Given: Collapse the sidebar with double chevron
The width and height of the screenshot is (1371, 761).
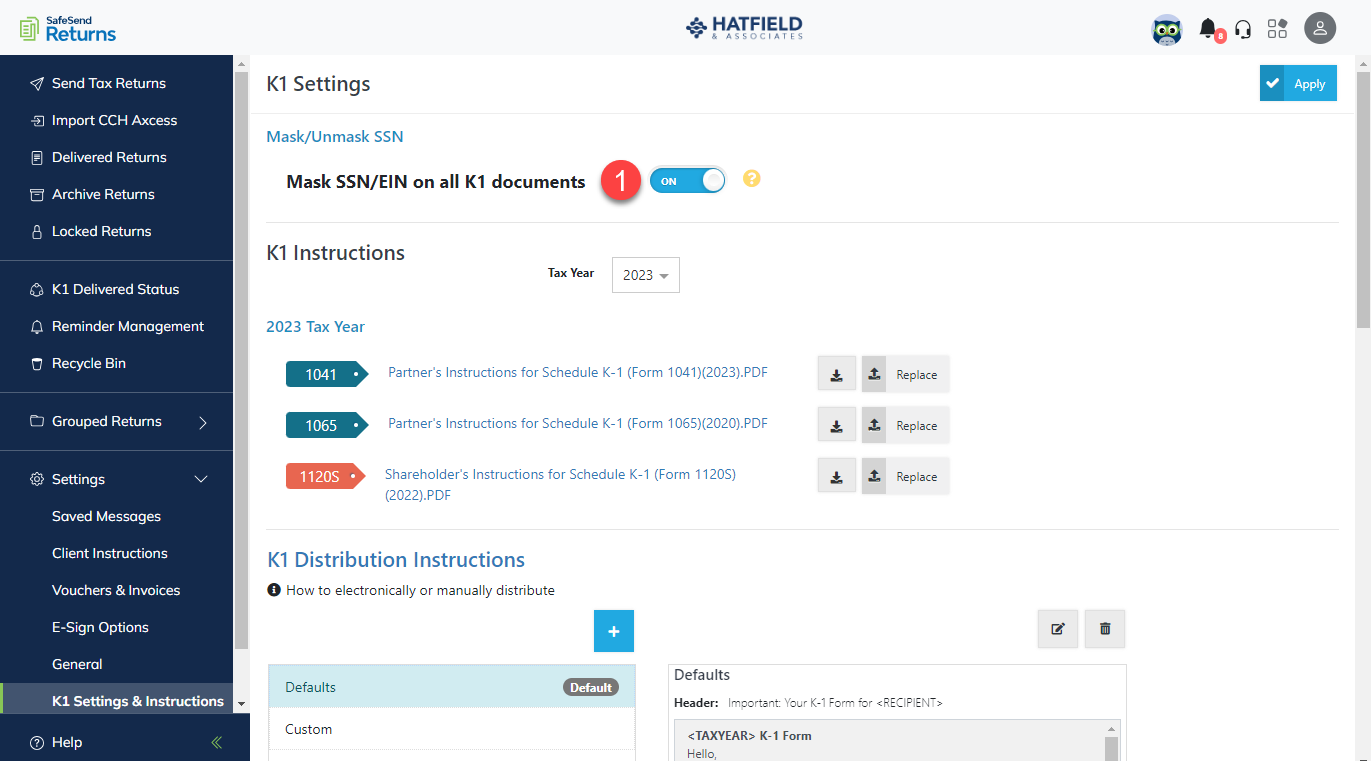Looking at the screenshot, I should pos(216,742).
